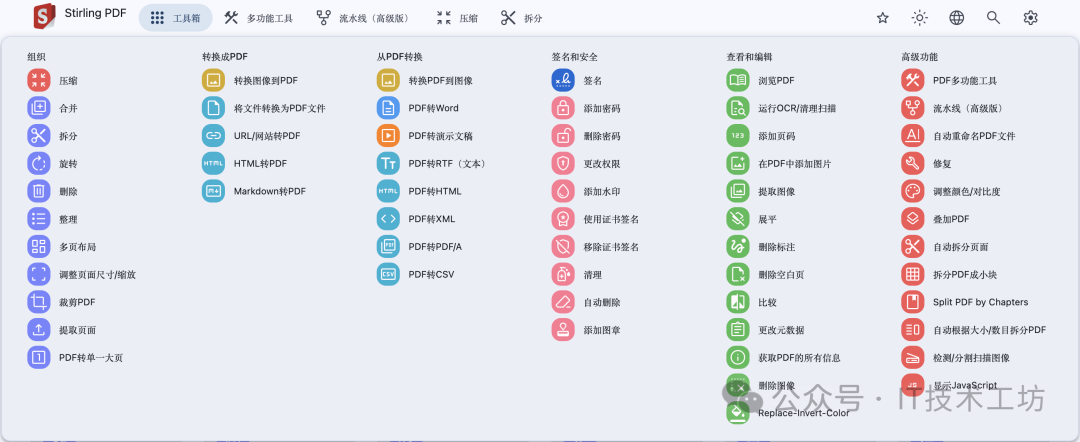Toggle dark mode with the sun icon

(920, 18)
